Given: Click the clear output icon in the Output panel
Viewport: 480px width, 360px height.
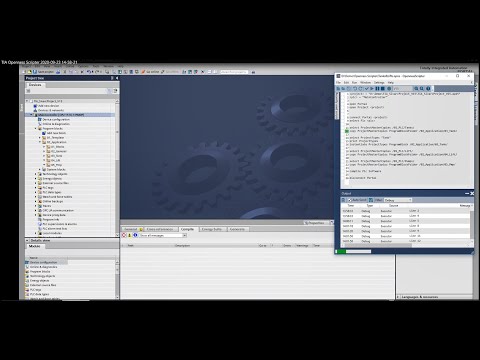Looking at the screenshot, I should click(x=343, y=200).
